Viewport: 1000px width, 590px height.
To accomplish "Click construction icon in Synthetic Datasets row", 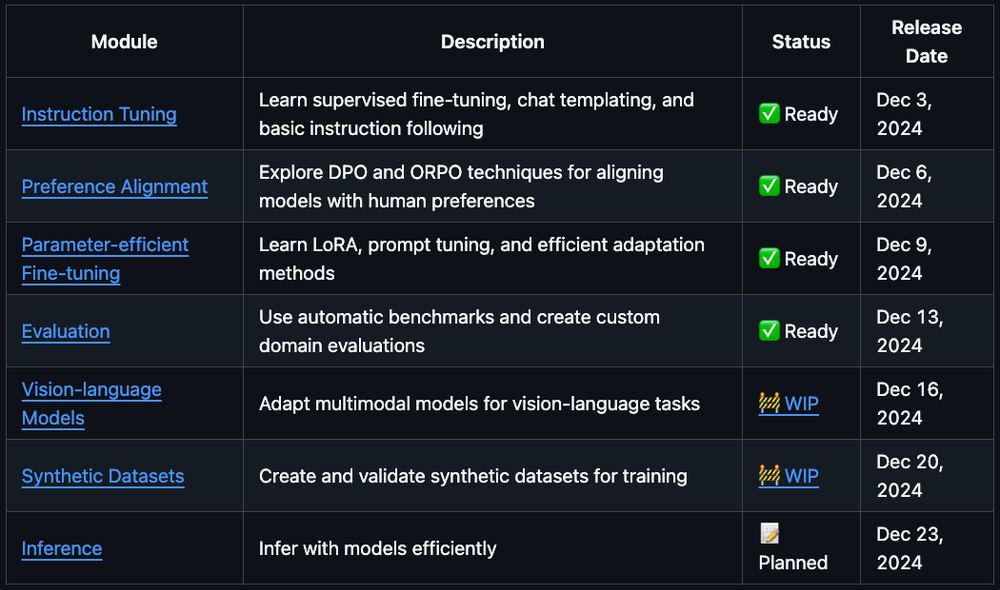I will (x=769, y=475).
